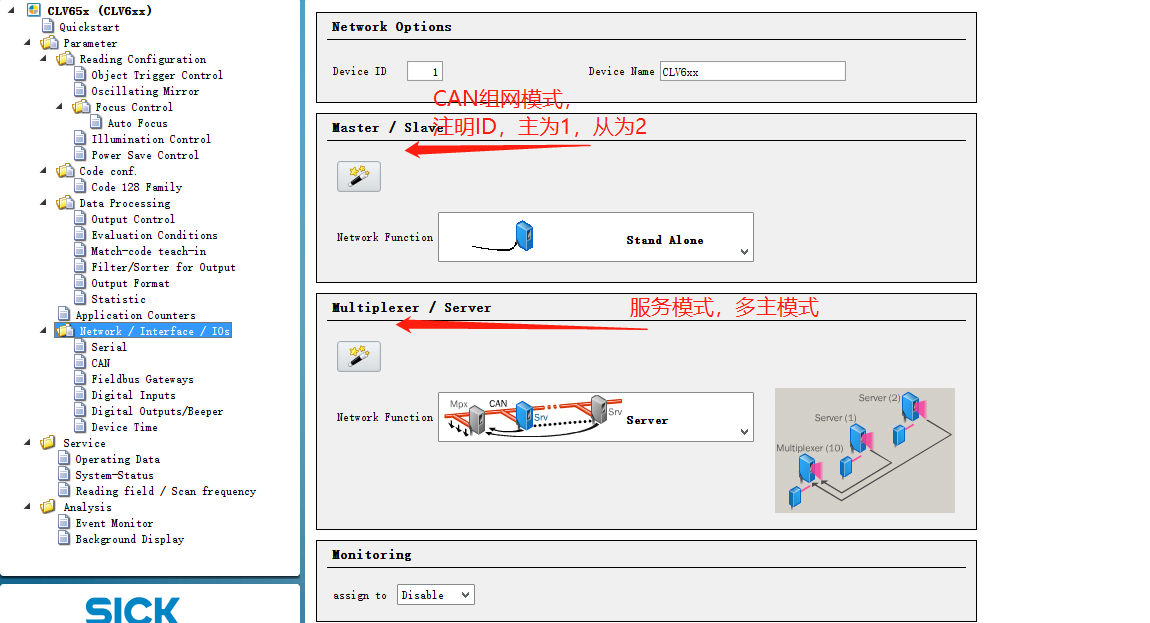This screenshot has height=623, width=1150.
Task: Click the Operating Data icon under Service
Action: point(66,458)
